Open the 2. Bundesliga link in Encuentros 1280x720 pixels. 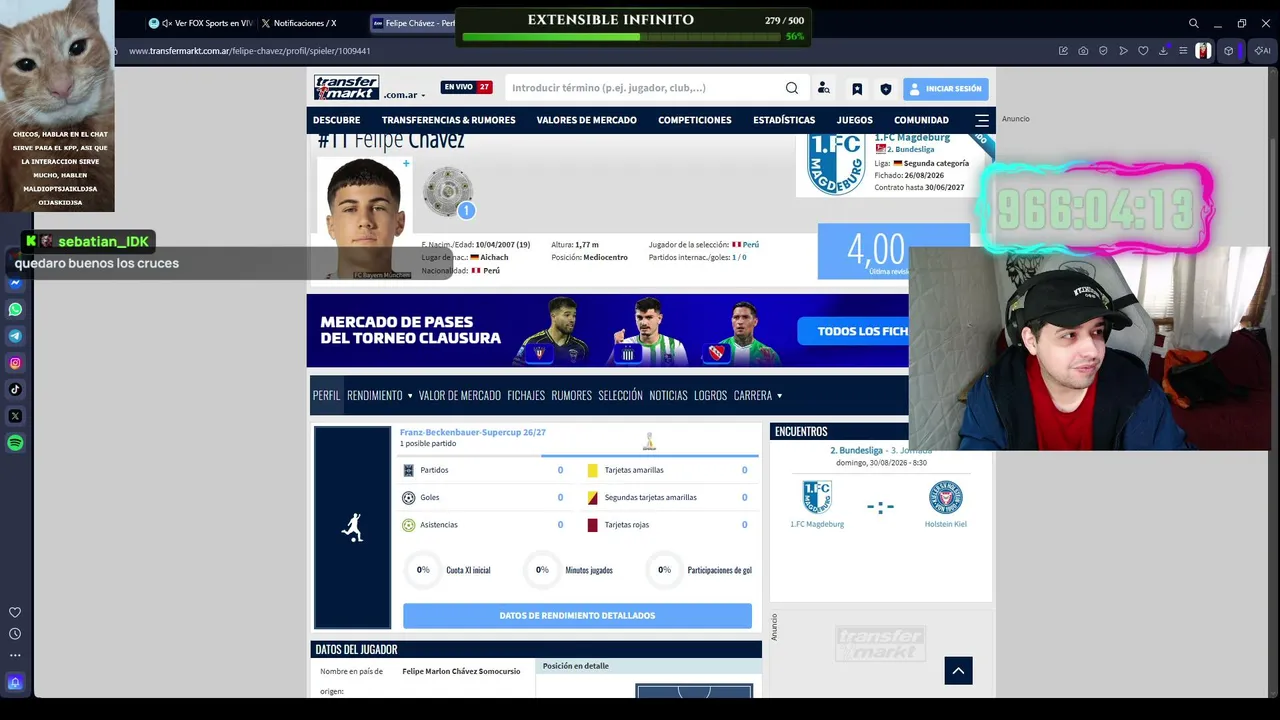coord(856,450)
